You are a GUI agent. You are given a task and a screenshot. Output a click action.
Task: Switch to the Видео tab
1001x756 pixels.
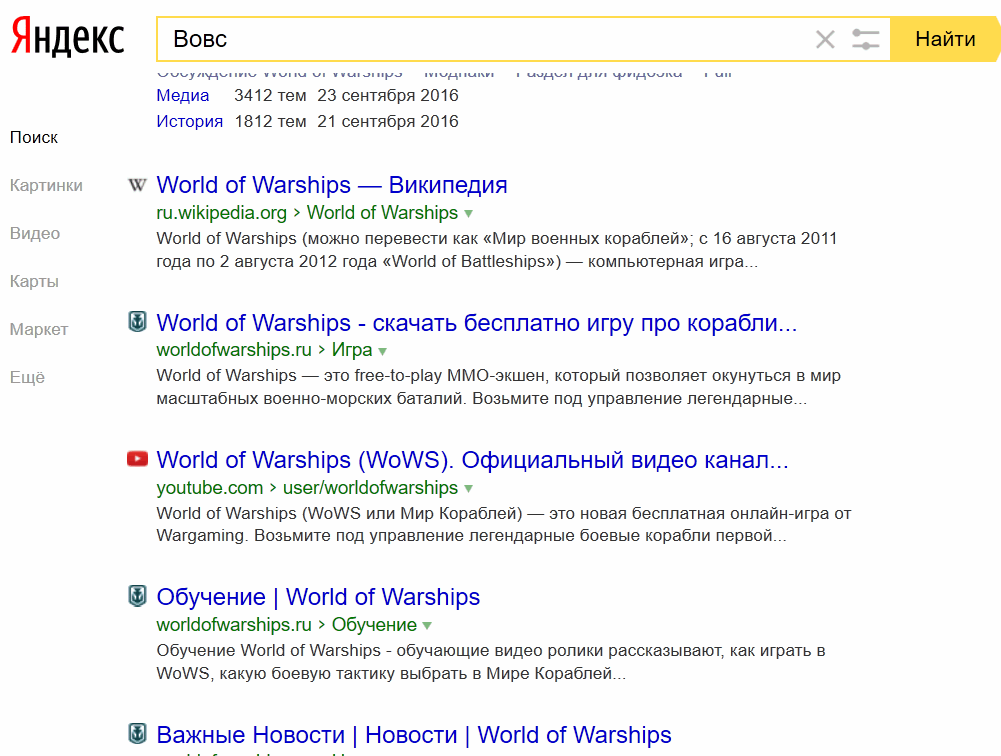(x=35, y=233)
